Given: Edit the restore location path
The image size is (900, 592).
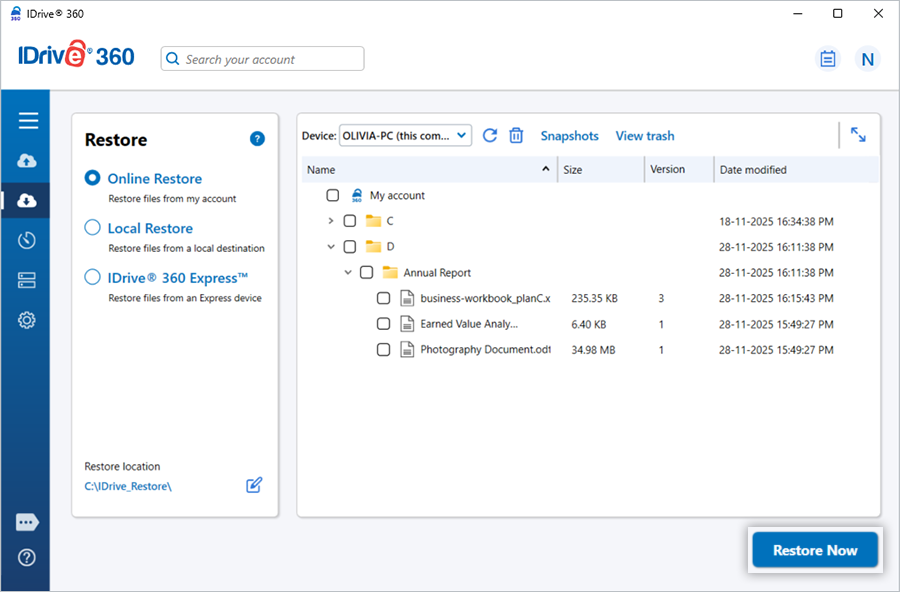Looking at the screenshot, I should tap(254, 485).
